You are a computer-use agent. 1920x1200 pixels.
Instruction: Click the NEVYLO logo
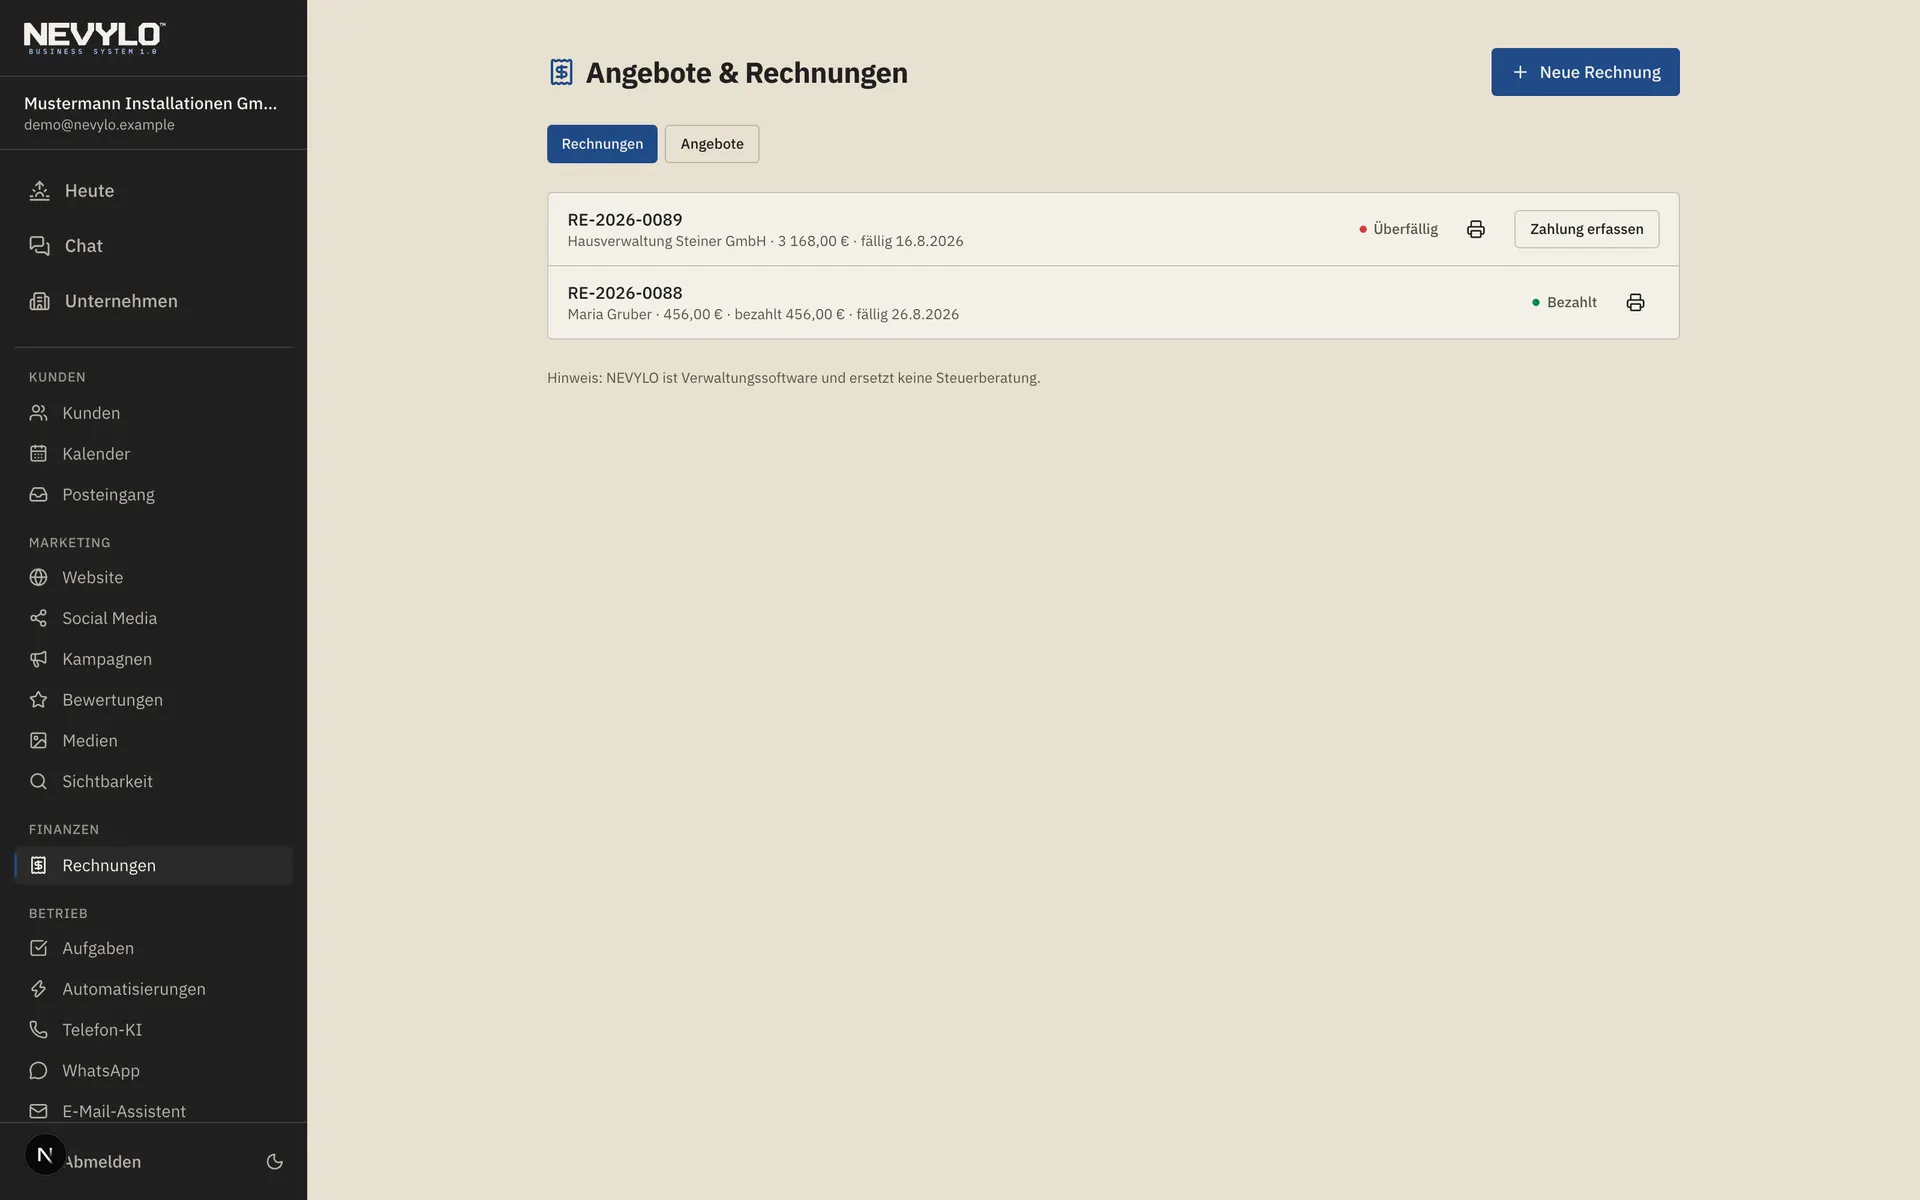pyautogui.click(x=95, y=38)
